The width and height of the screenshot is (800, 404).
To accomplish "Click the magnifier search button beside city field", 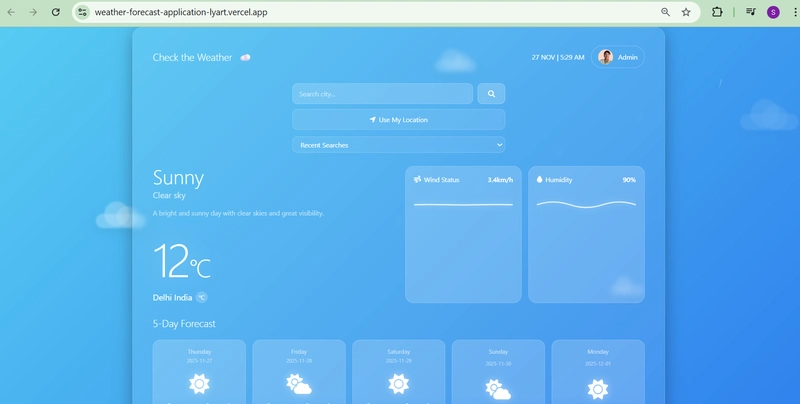I will tap(491, 94).
